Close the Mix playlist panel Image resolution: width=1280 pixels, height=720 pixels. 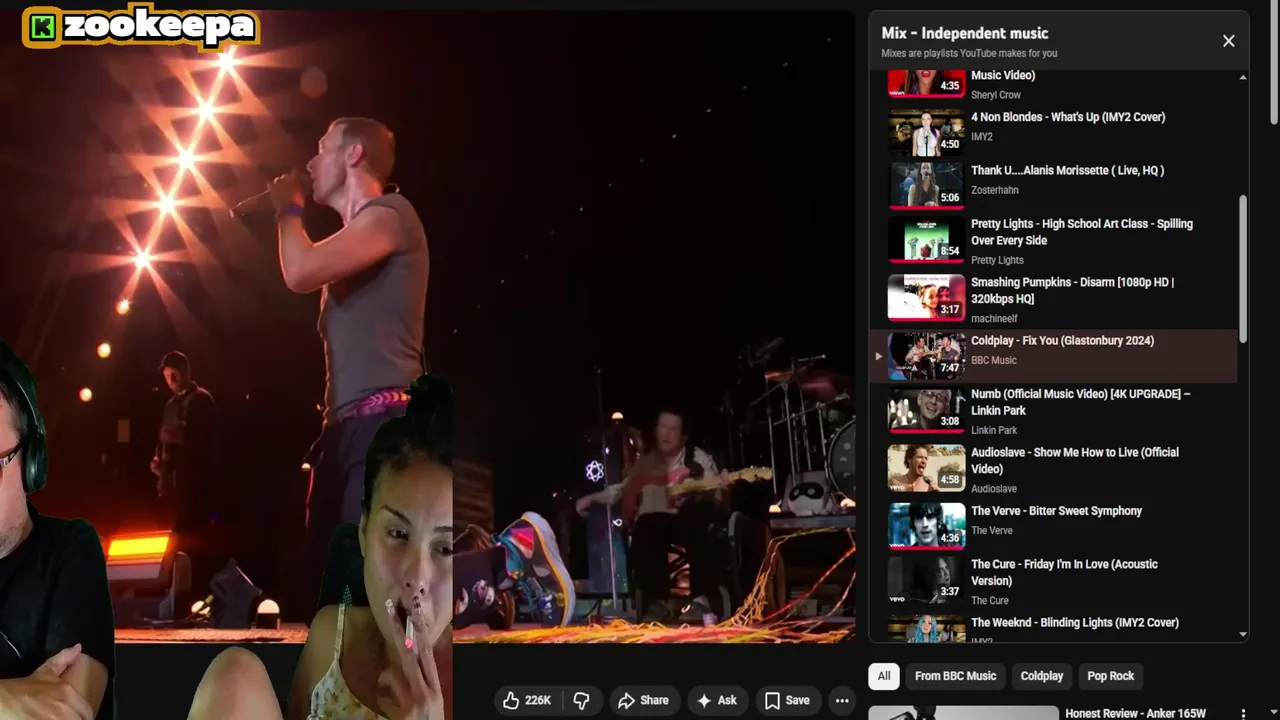(1228, 41)
